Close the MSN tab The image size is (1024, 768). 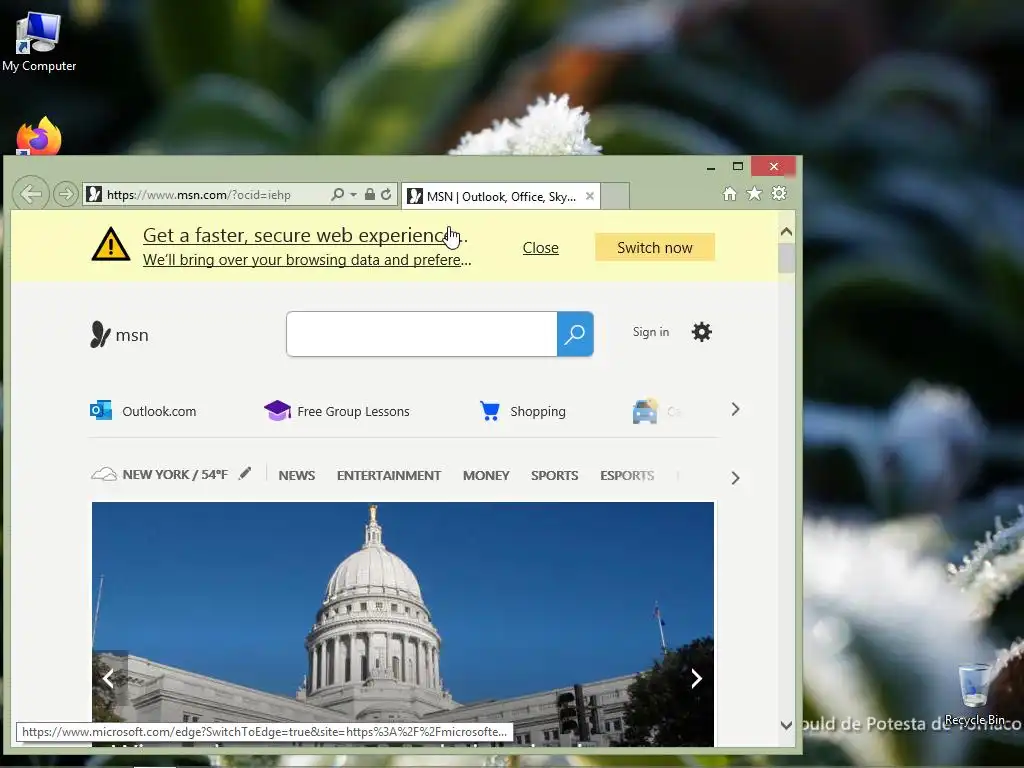[x=590, y=196]
